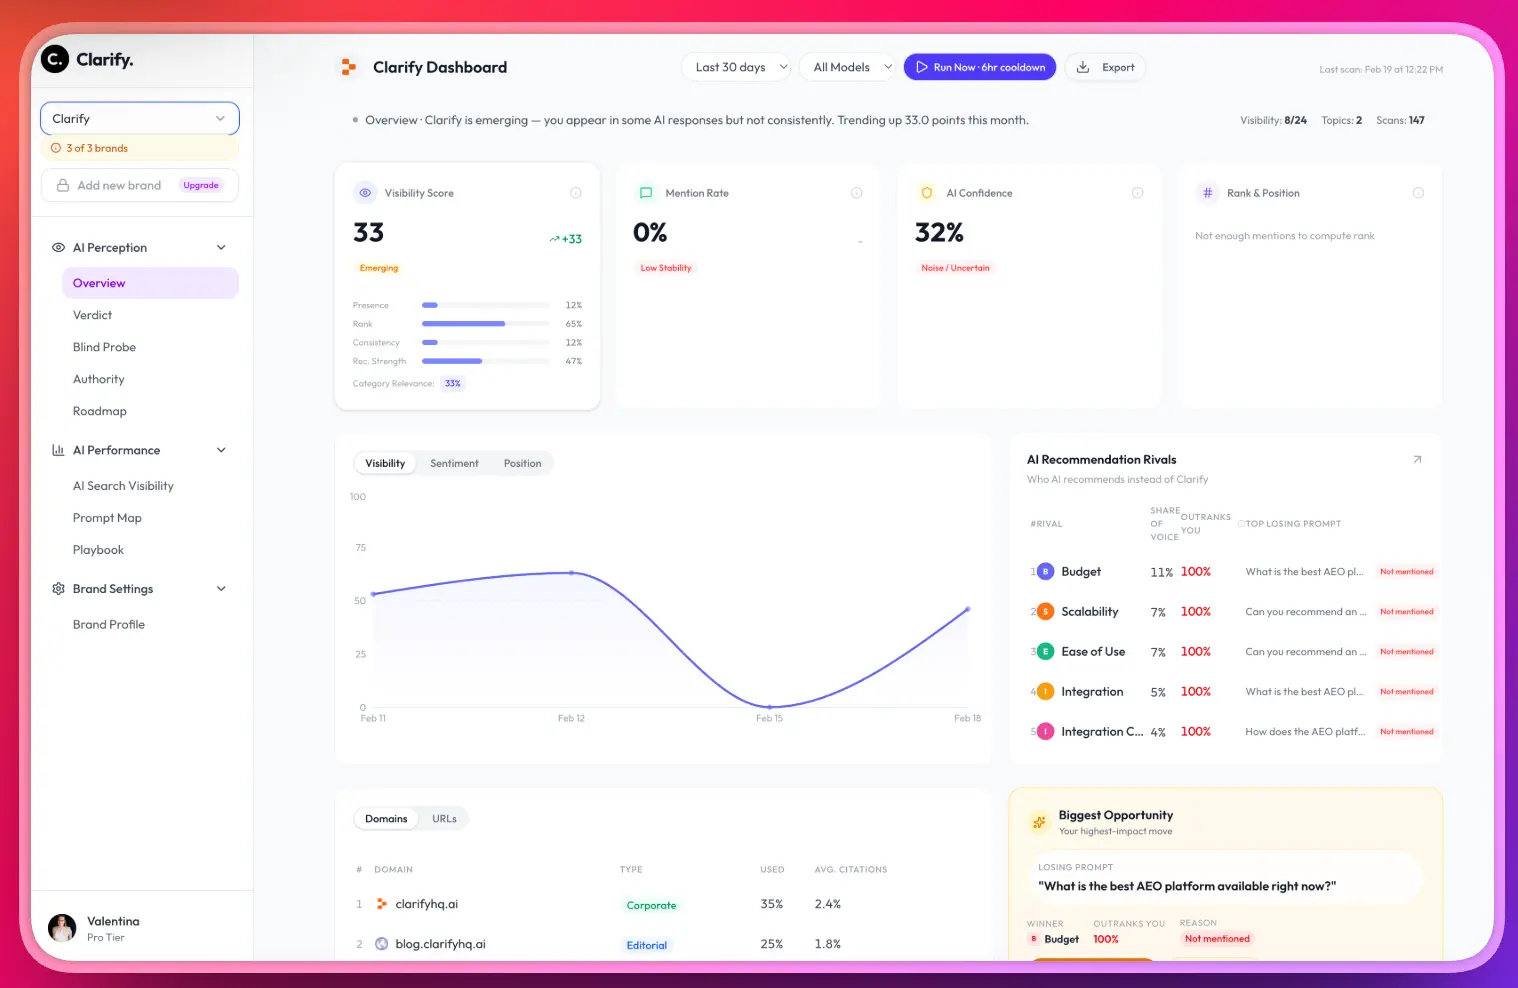Click the blog.clarifyhq.ai domain row

663,944
